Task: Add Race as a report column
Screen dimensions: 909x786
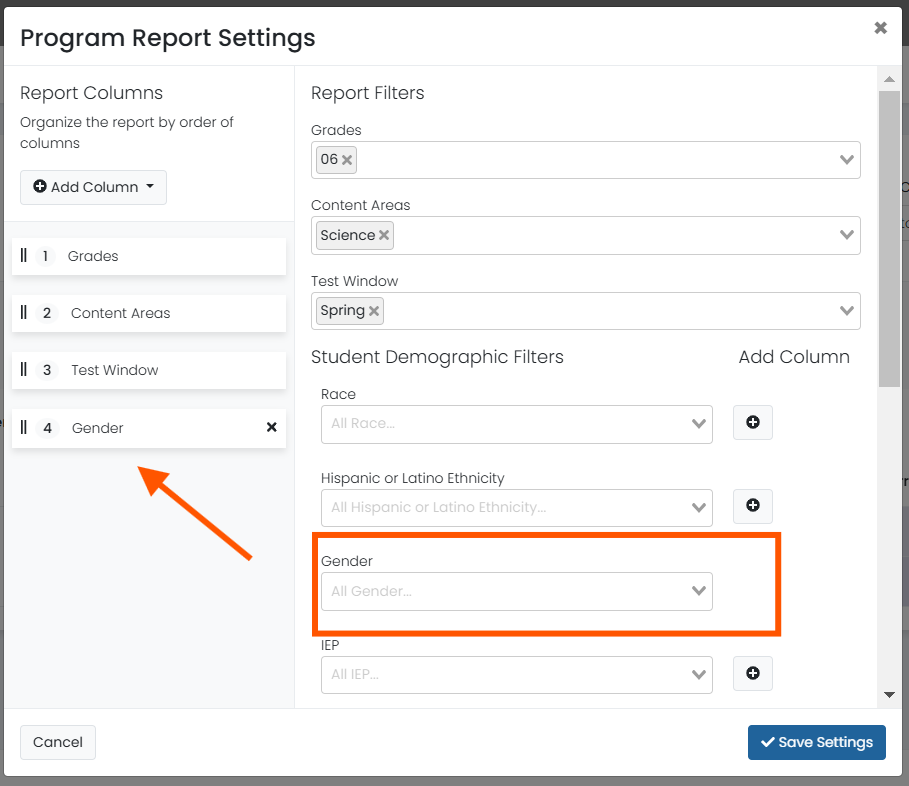Action: 752,423
